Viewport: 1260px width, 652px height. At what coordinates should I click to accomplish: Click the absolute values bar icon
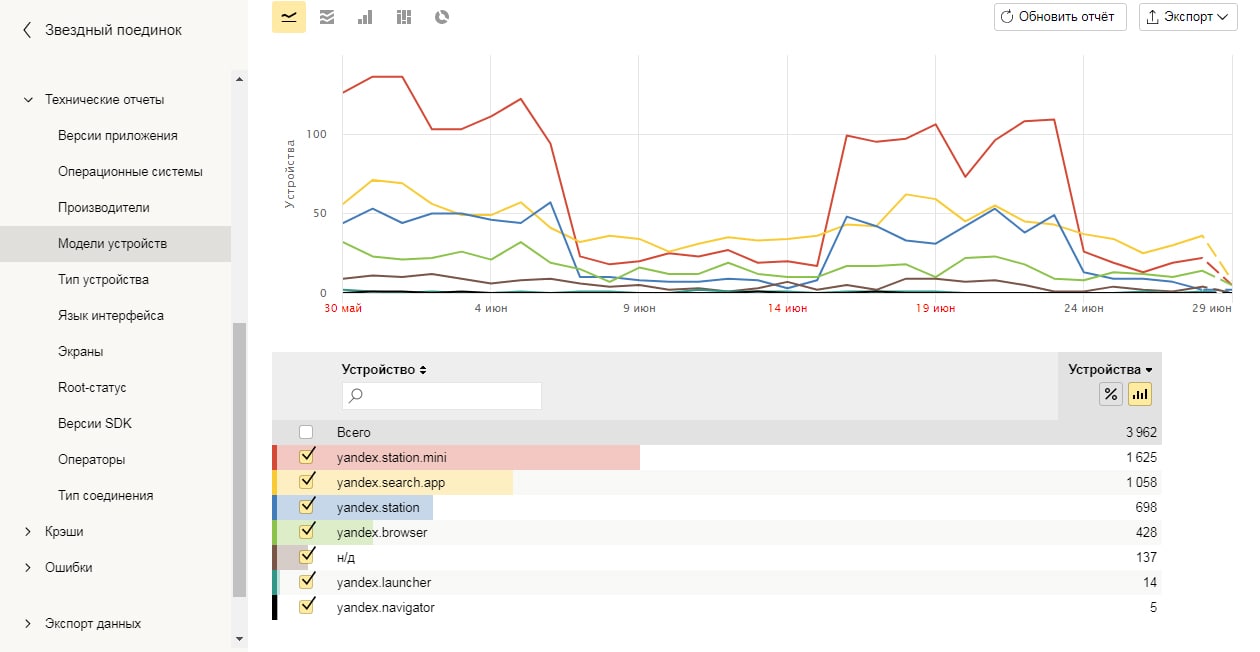(x=1140, y=394)
